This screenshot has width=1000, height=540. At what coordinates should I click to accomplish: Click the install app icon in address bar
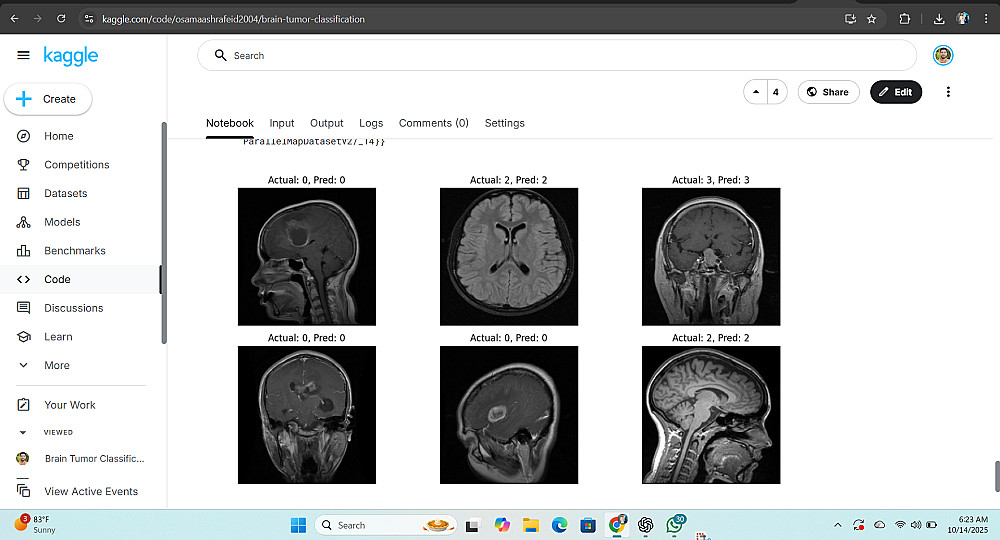[x=850, y=19]
